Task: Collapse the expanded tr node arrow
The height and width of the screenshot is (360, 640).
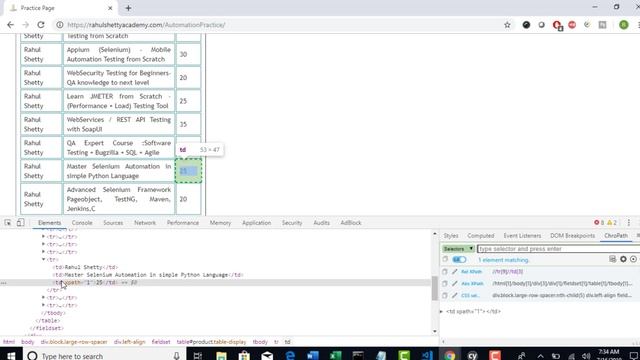Action: [44, 259]
